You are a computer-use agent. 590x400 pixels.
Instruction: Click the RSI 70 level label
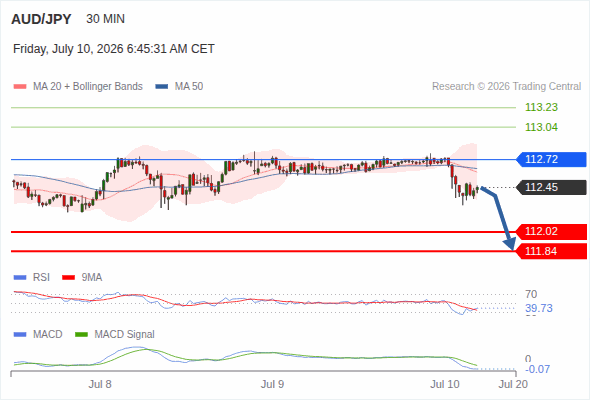tap(531, 294)
